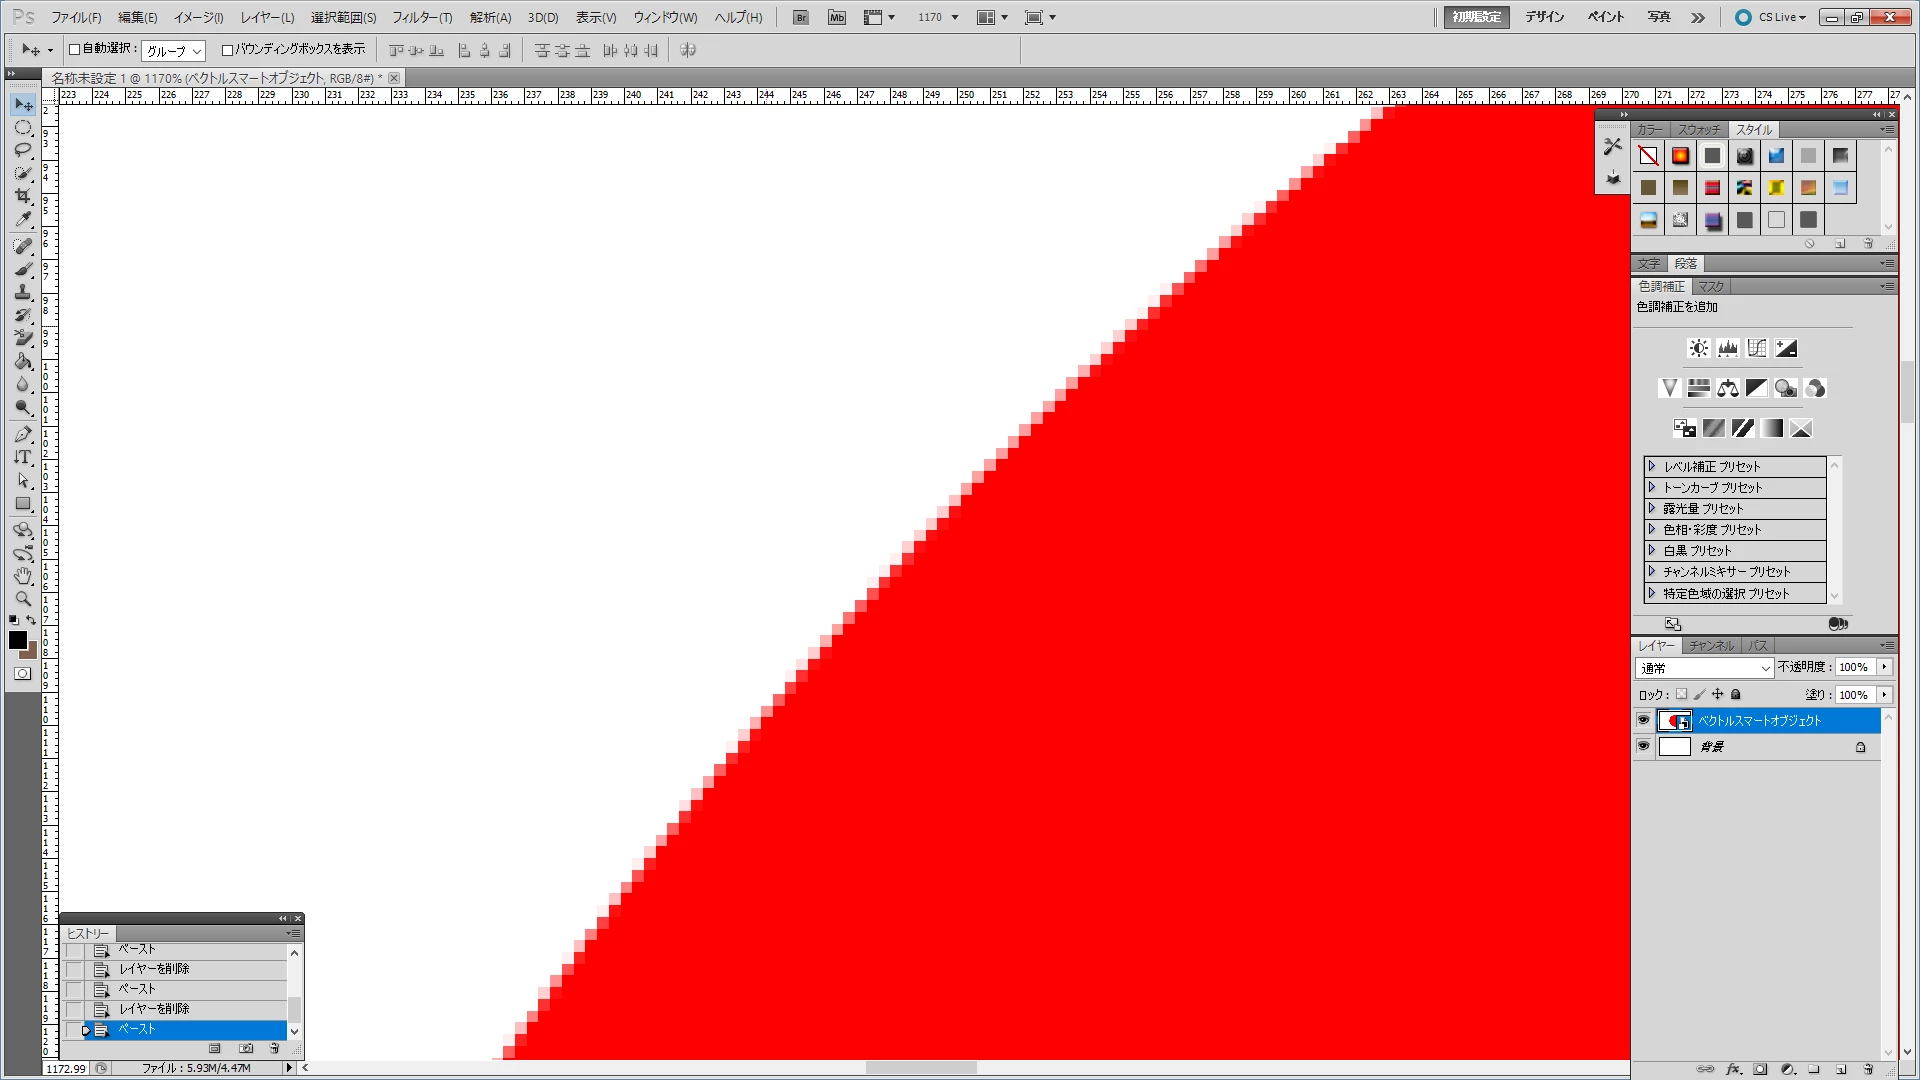This screenshot has width=1920, height=1080.
Task: Click the Launch Bridge icon
Action: 800,17
